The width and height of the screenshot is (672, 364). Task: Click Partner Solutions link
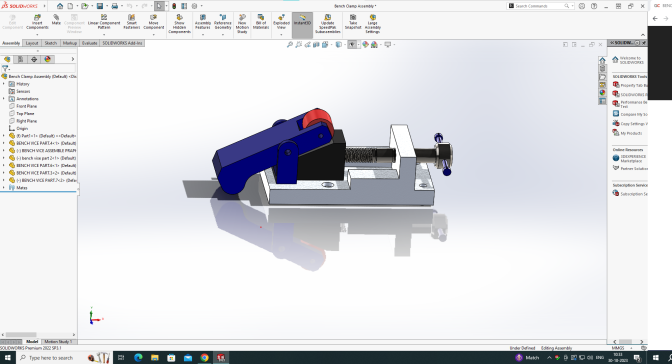coord(634,168)
